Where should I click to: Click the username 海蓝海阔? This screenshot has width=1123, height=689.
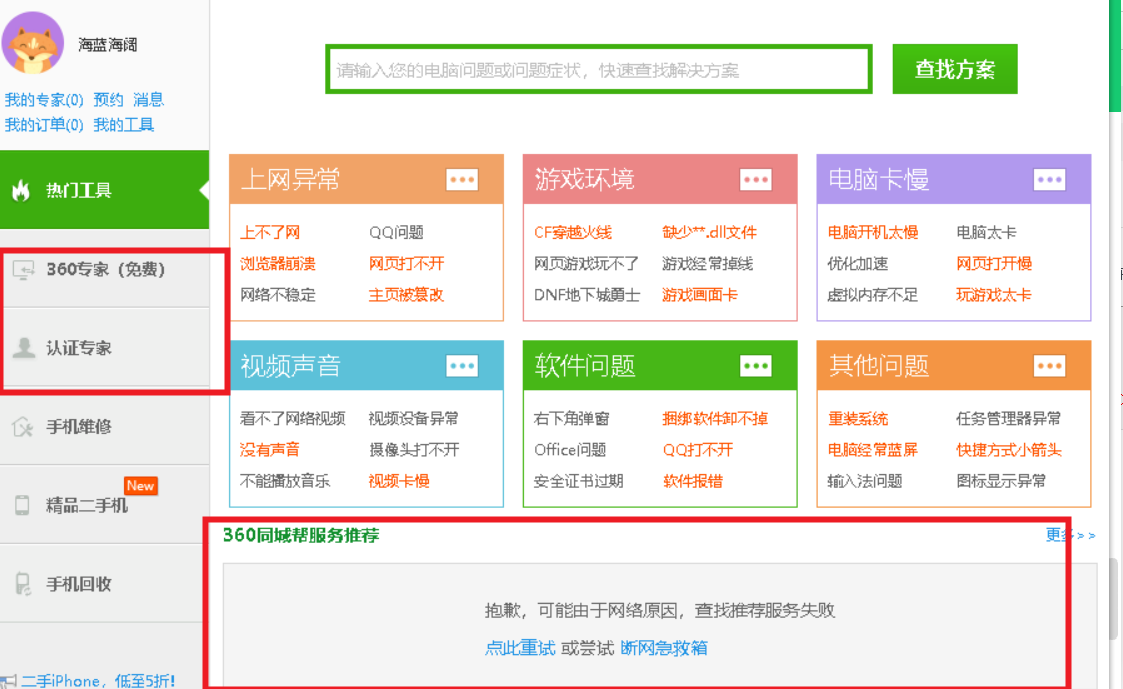coord(107,44)
